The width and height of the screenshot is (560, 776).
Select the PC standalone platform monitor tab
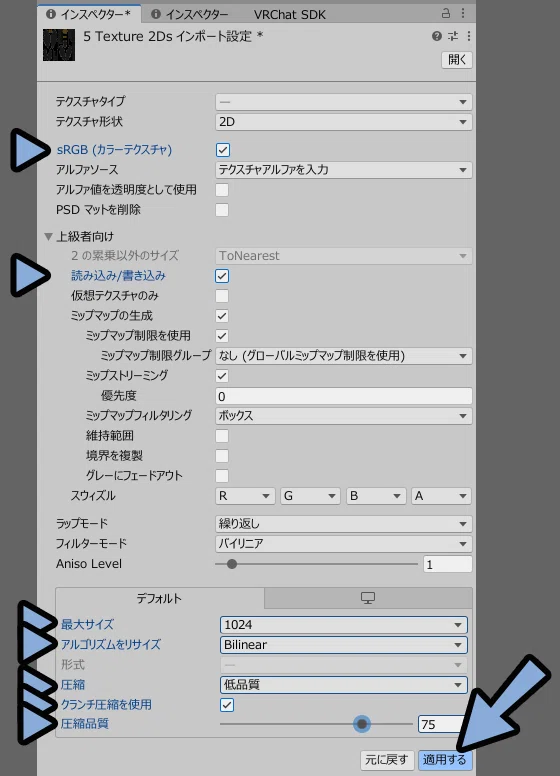click(x=368, y=598)
